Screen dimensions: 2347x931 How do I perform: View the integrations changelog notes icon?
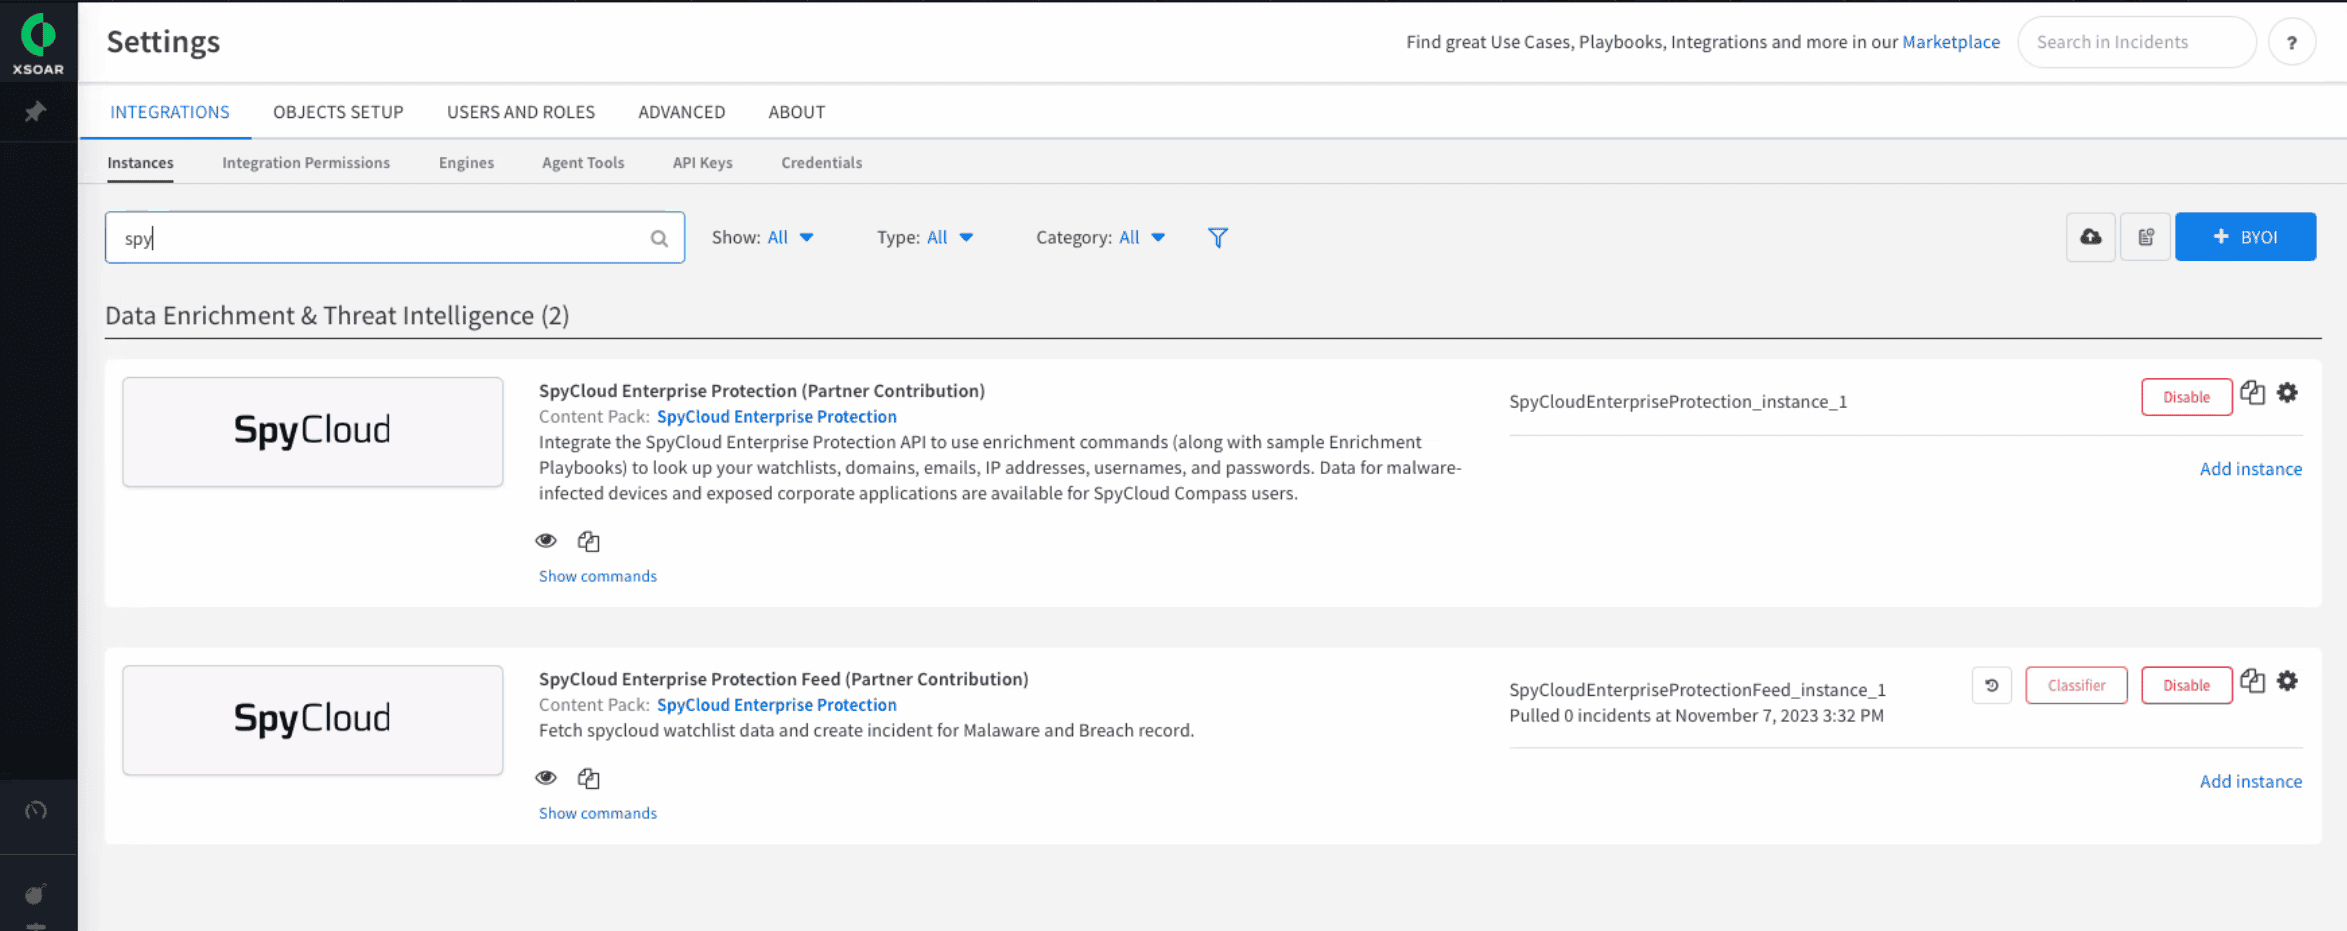pyautogui.click(x=2144, y=237)
